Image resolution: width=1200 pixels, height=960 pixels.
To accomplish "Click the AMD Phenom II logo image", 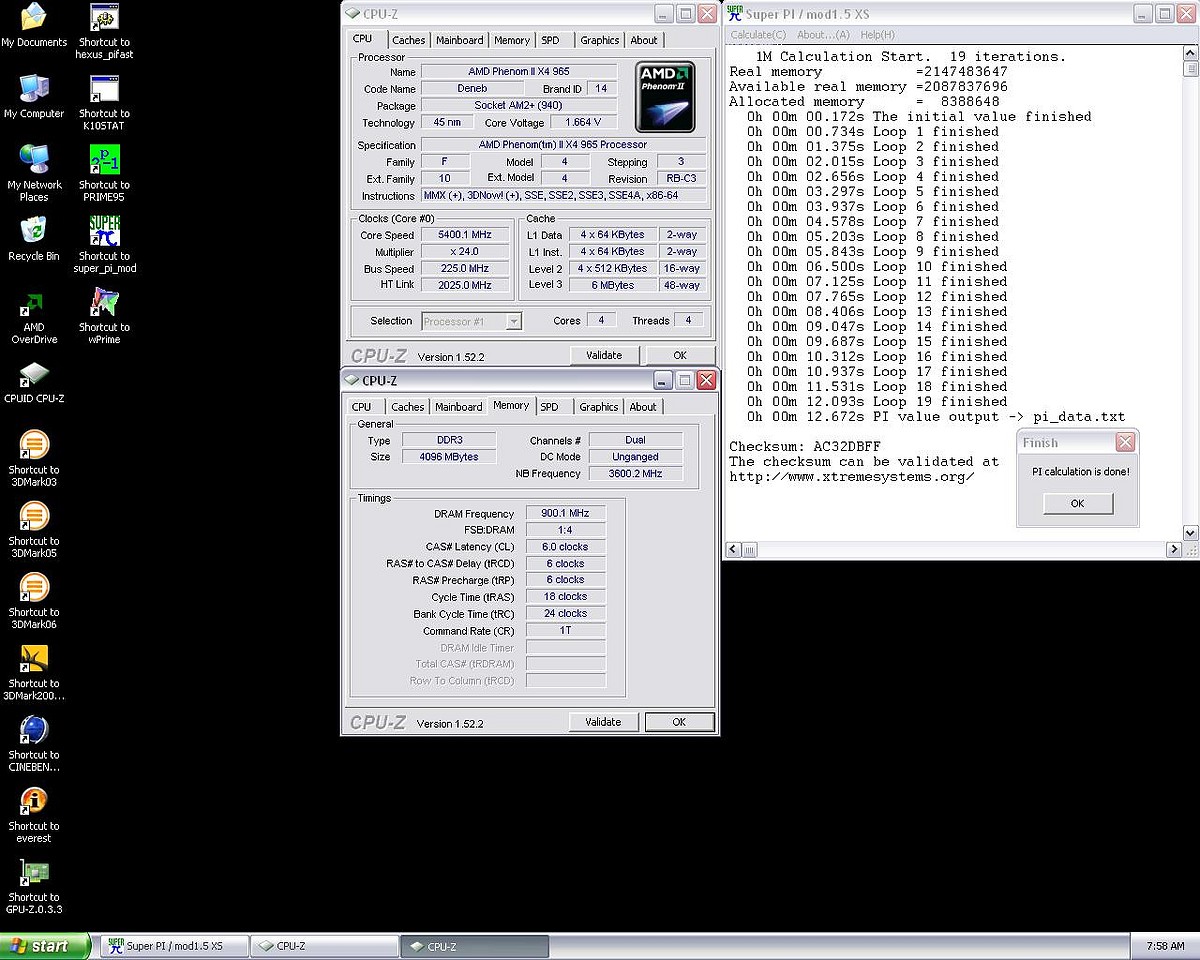I will pos(667,97).
